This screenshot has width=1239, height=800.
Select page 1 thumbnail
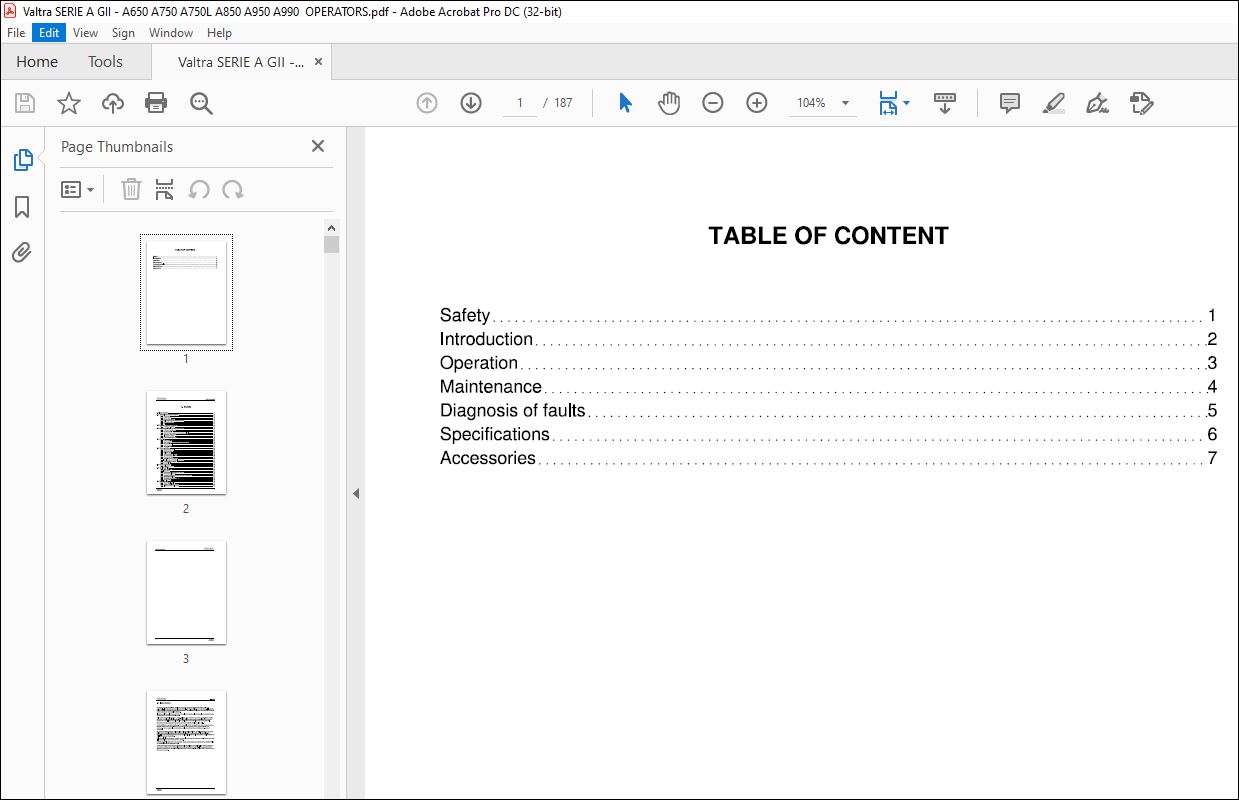coord(186,293)
